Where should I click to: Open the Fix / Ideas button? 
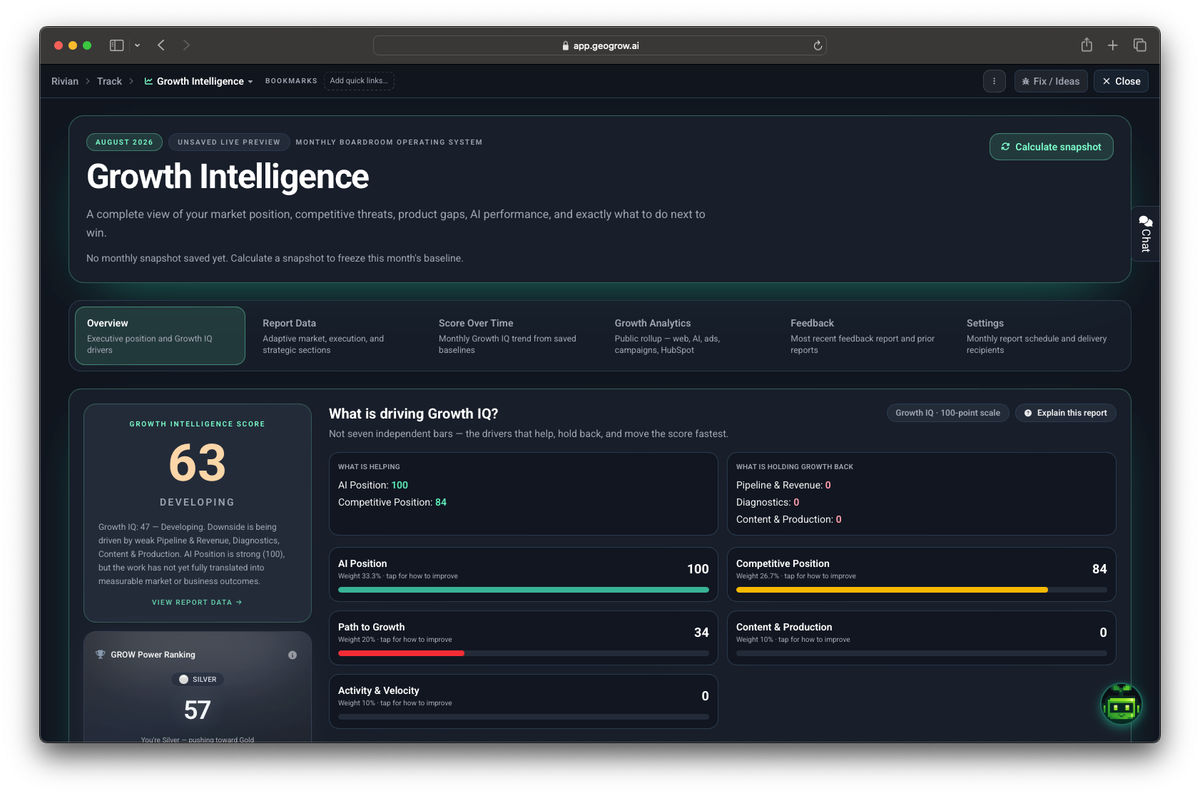(x=1051, y=81)
